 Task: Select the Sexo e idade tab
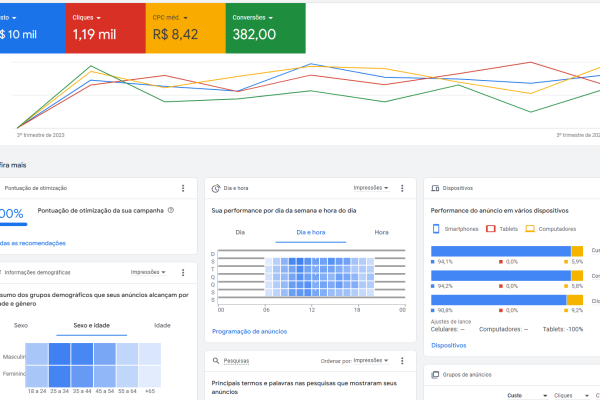point(91,325)
